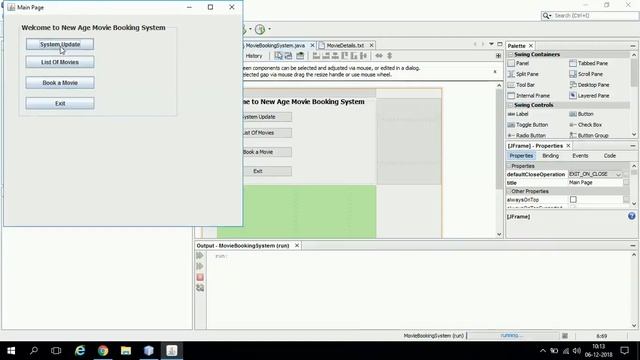
Task: Dismiss the design hint message with its X
Action: point(495,71)
